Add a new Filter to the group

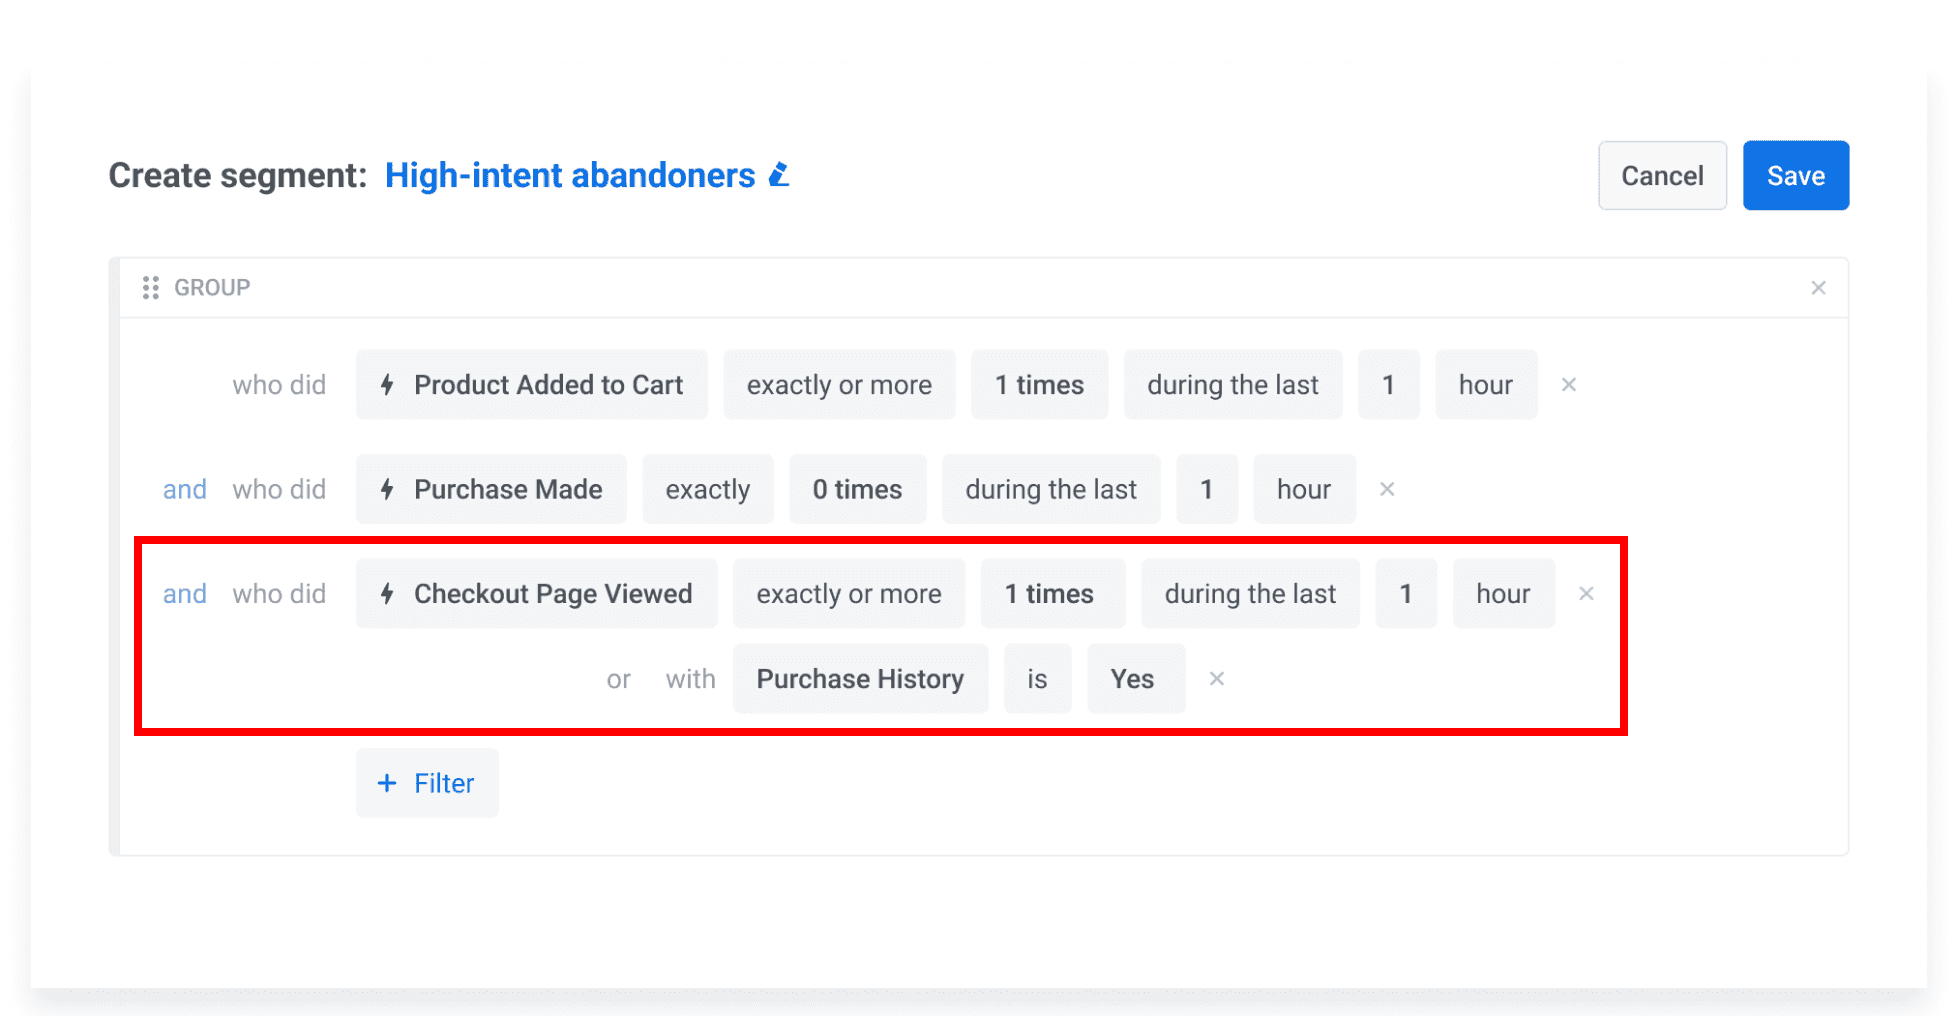[x=427, y=783]
